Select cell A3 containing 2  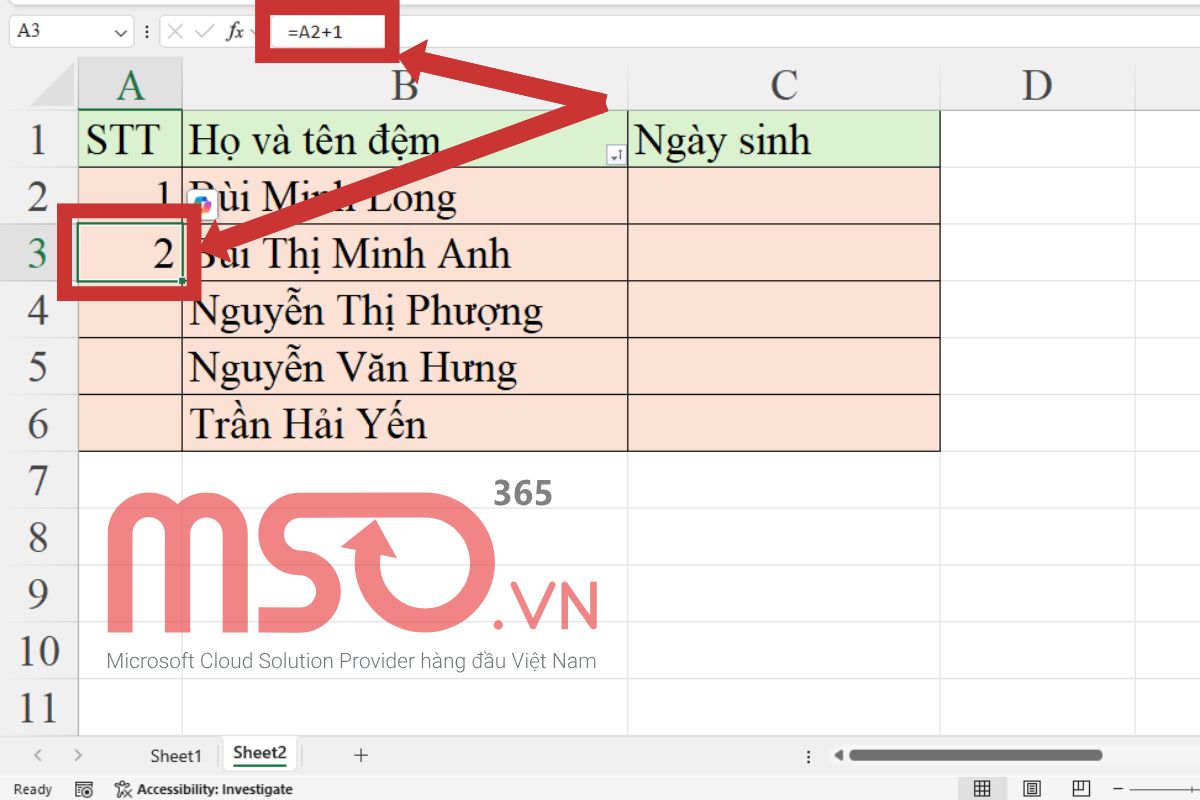tap(130, 253)
